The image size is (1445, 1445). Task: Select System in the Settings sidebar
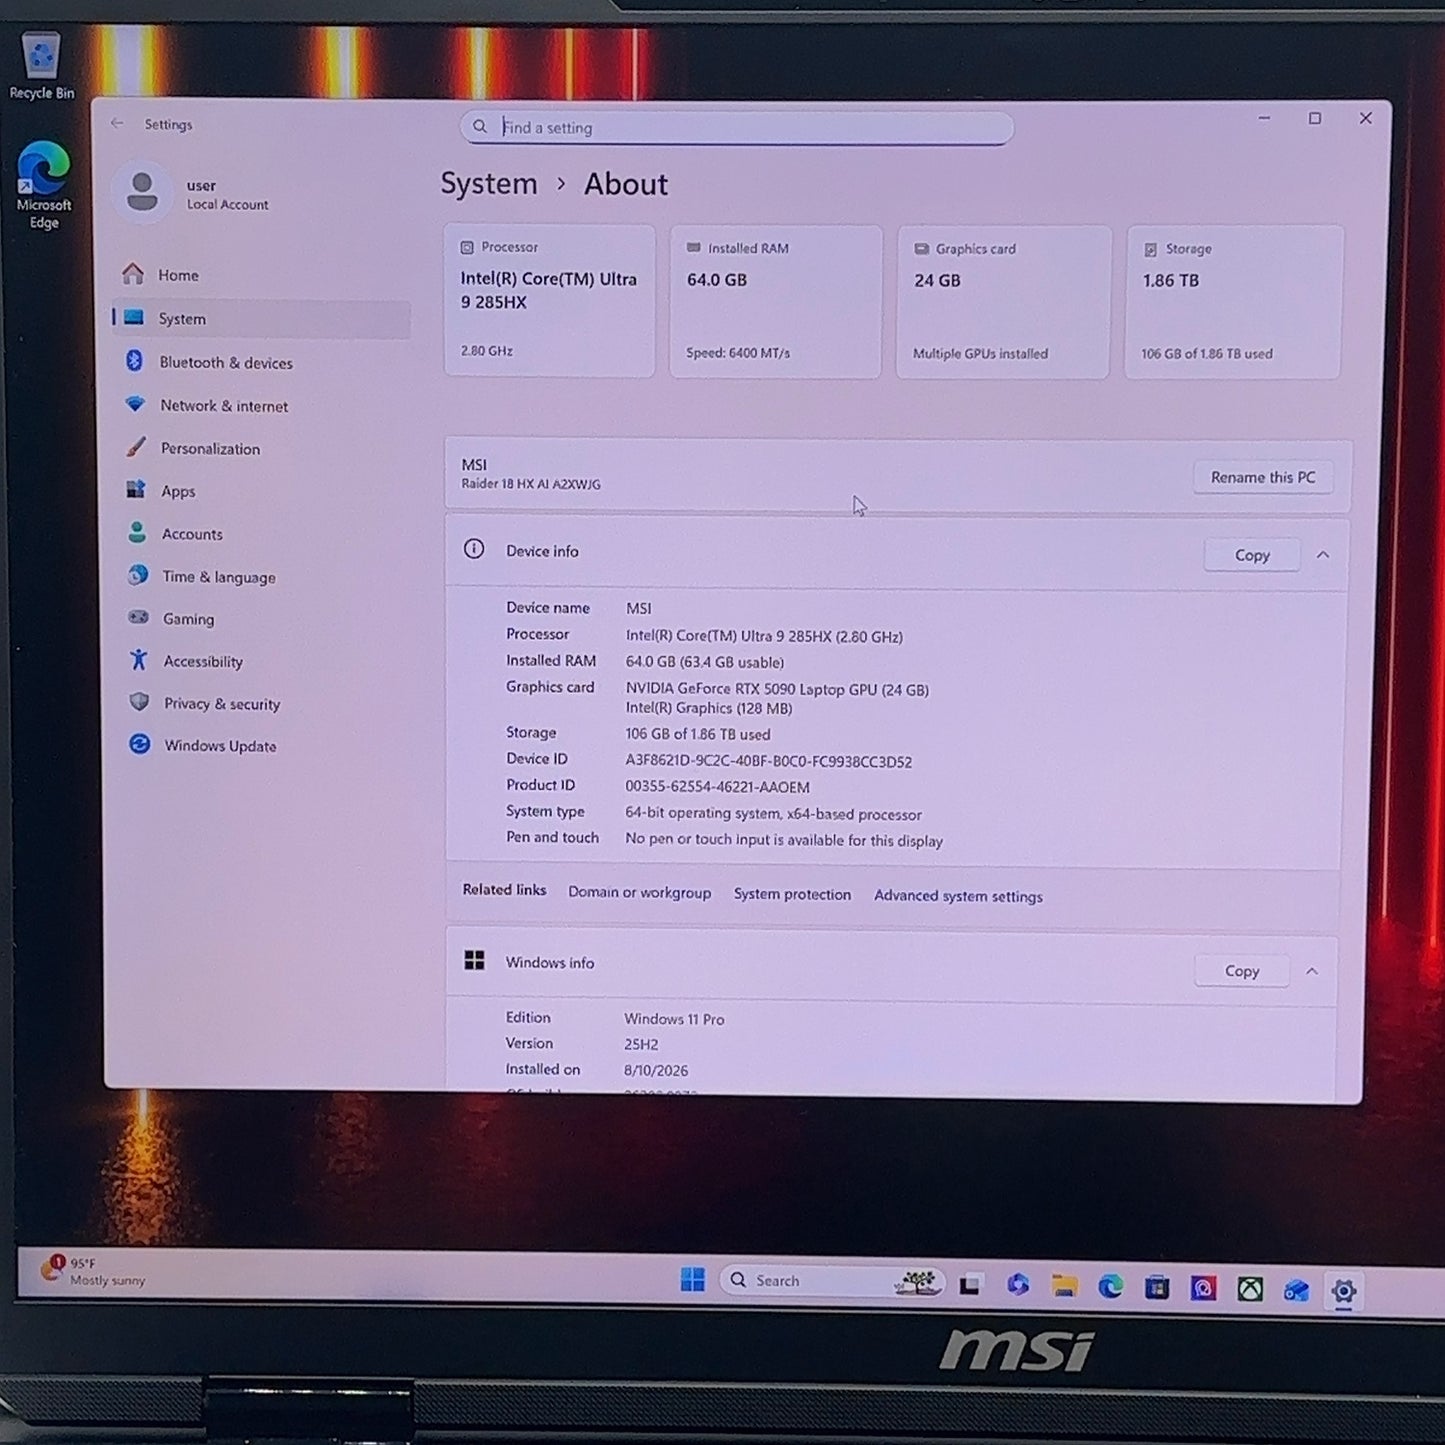pos(261,319)
